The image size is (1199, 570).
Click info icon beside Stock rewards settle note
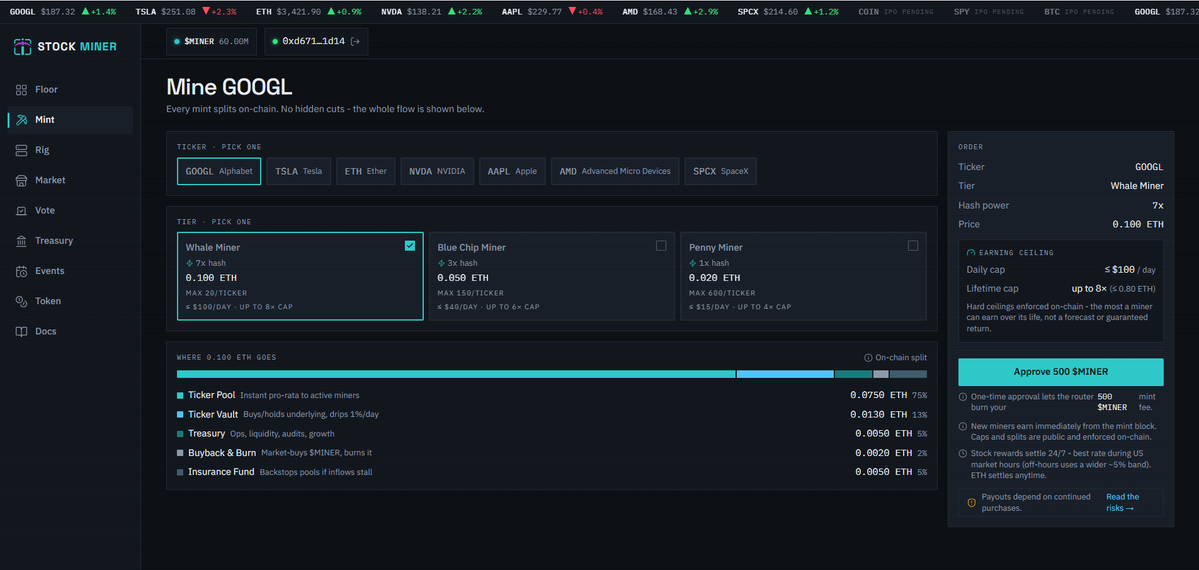tap(963, 454)
